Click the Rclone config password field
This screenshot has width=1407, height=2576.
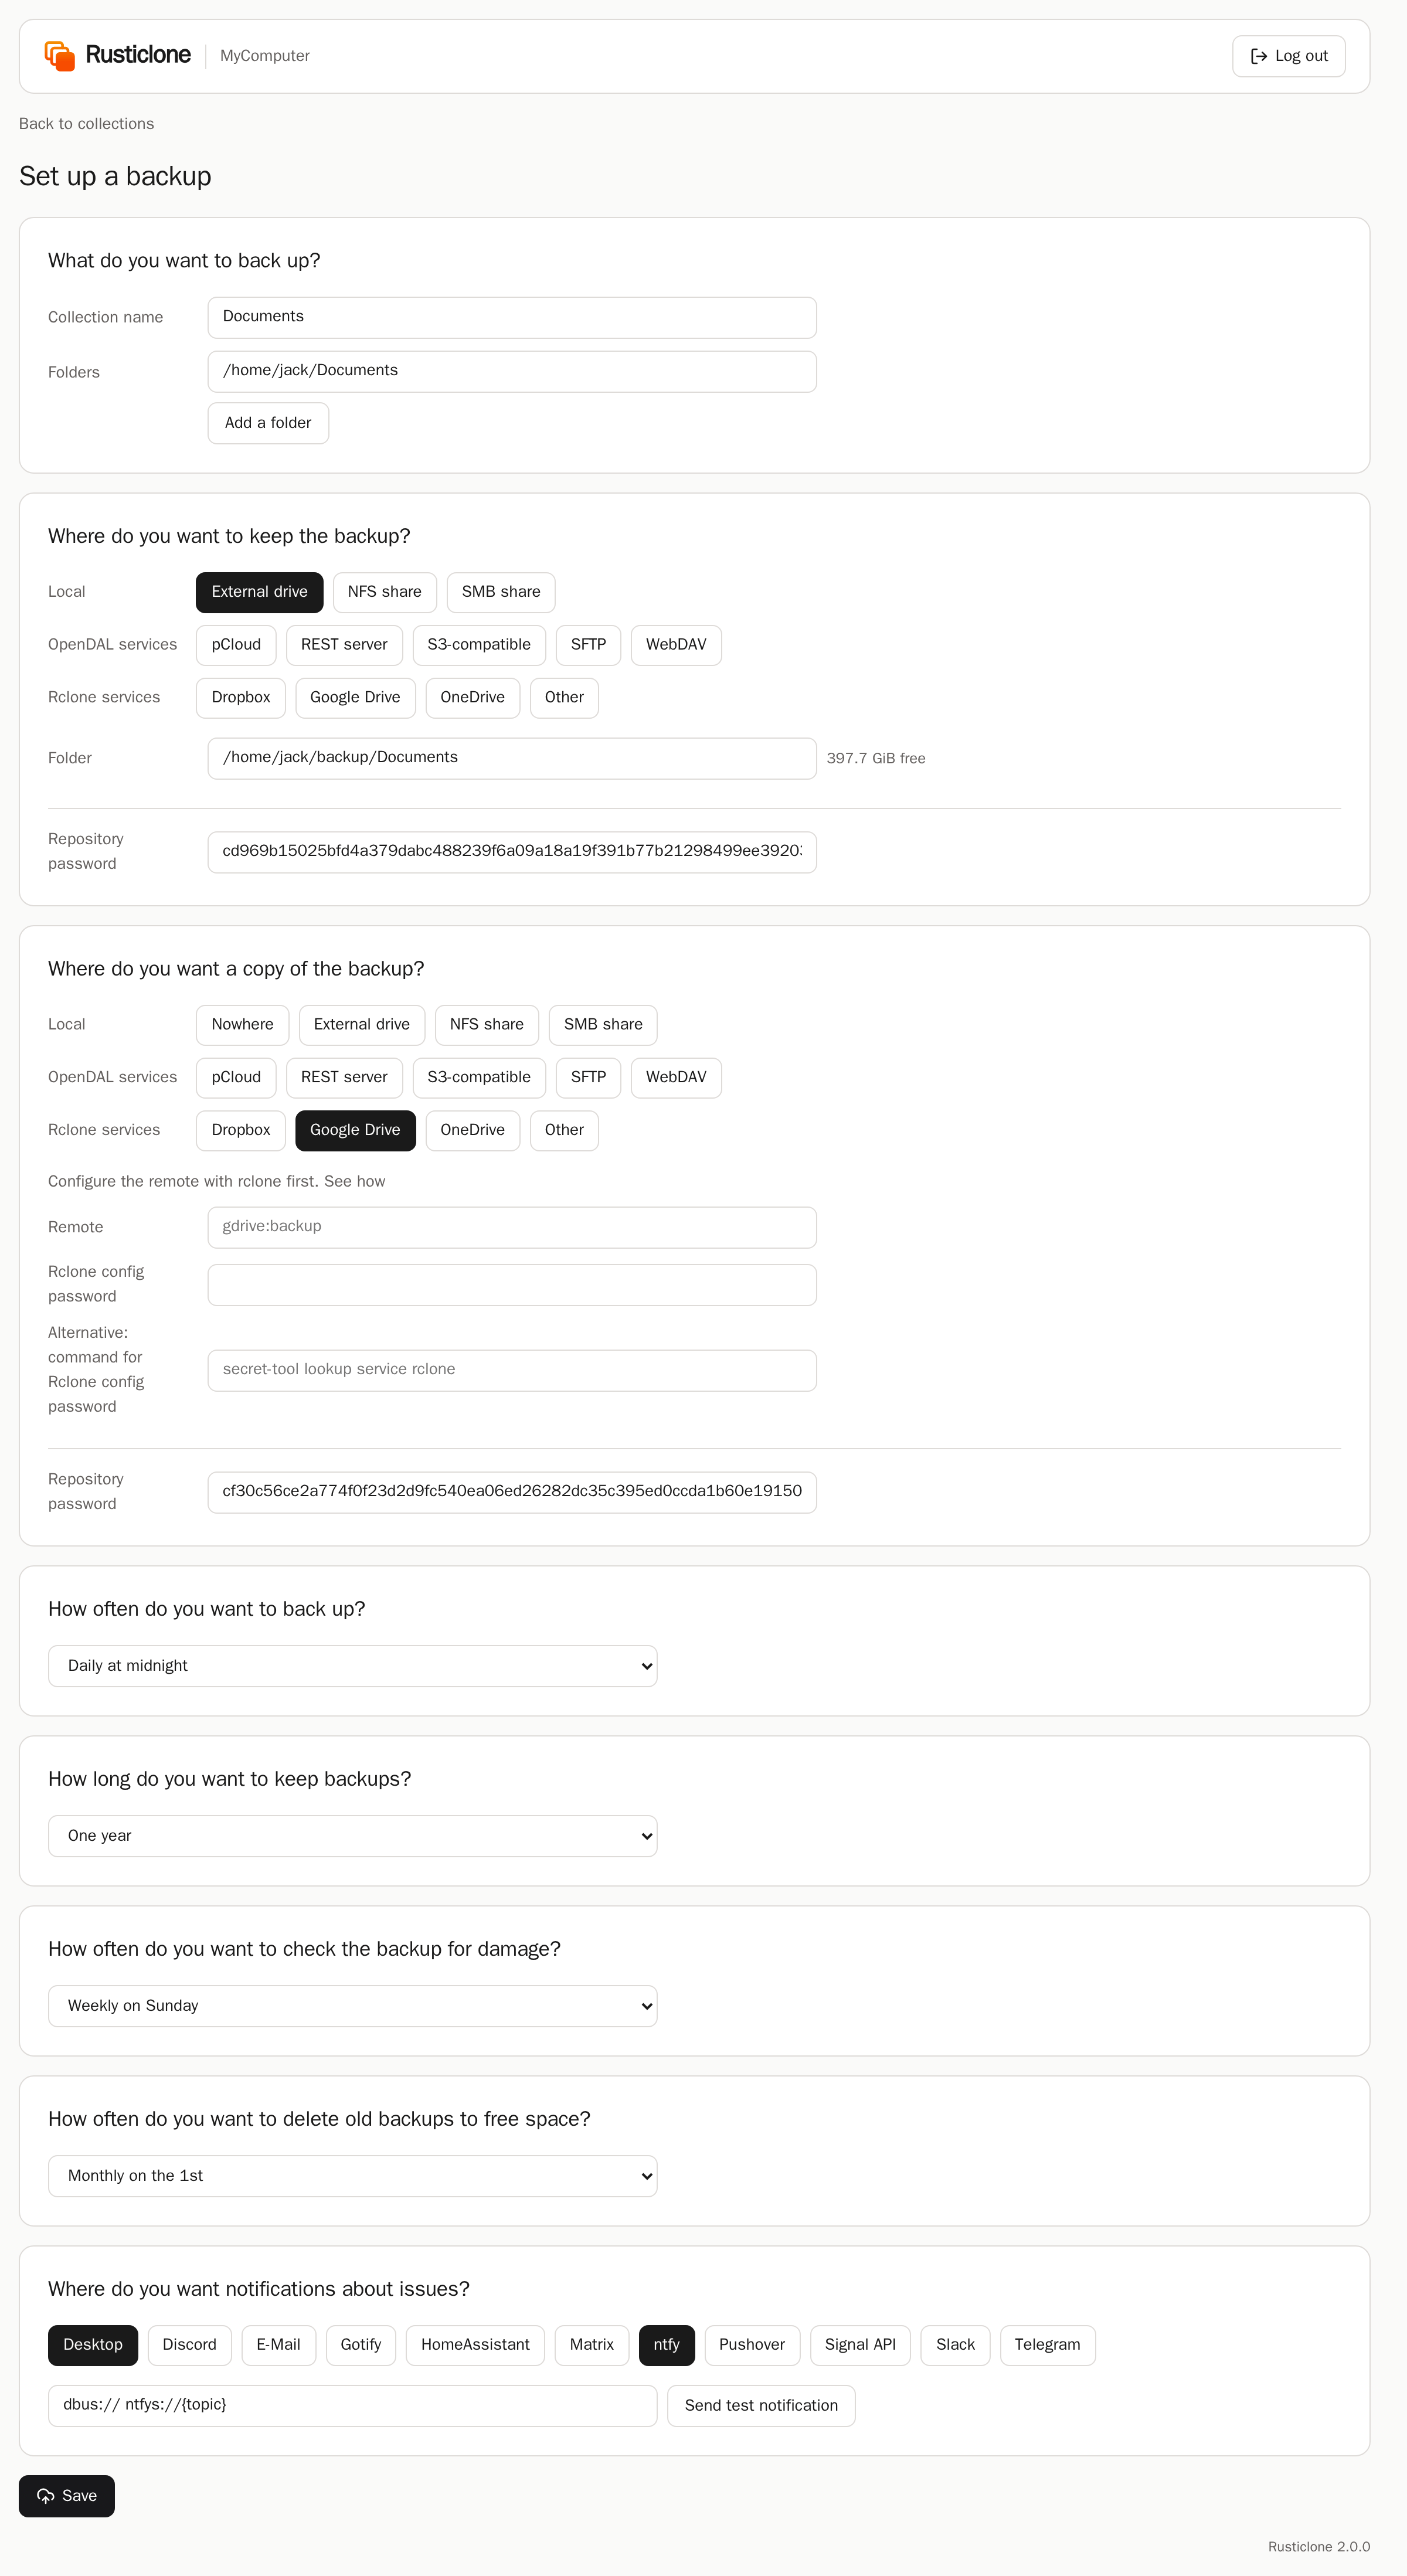(512, 1285)
